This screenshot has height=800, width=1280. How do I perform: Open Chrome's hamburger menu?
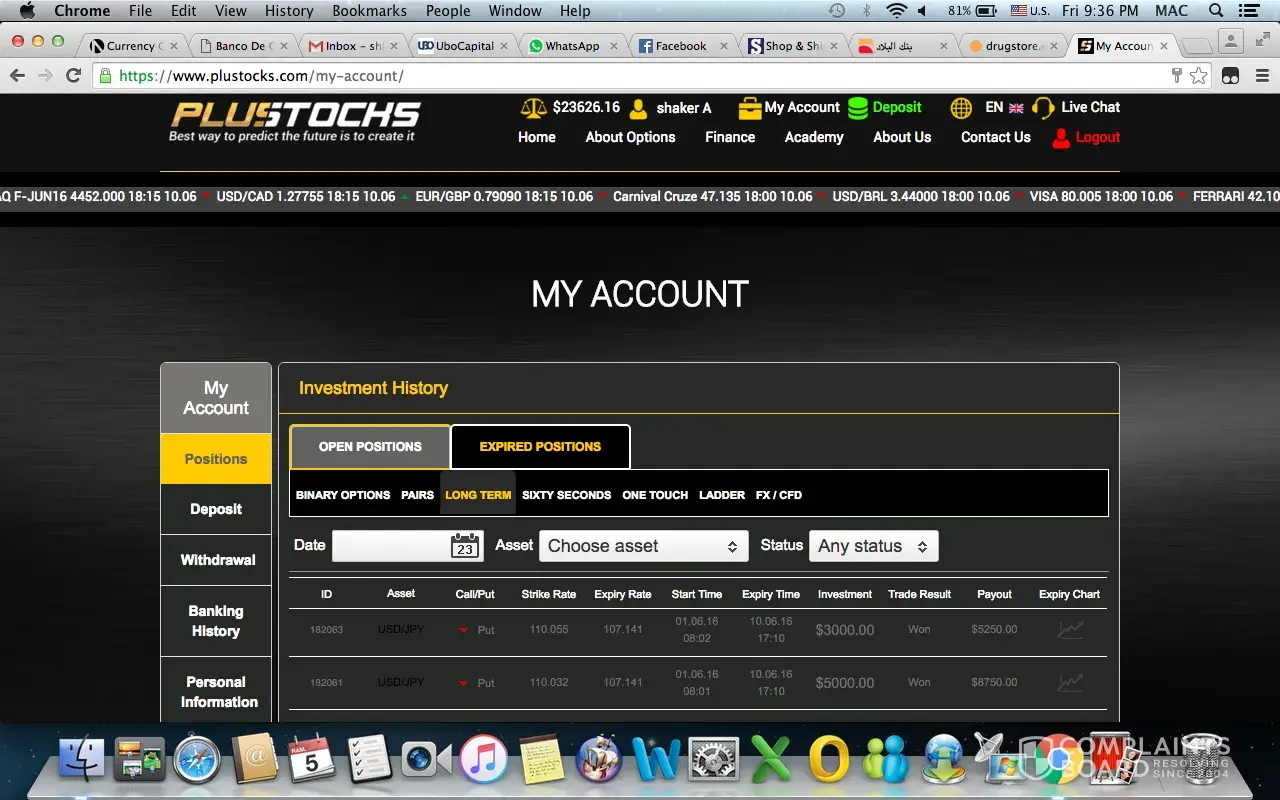[x=1263, y=76]
